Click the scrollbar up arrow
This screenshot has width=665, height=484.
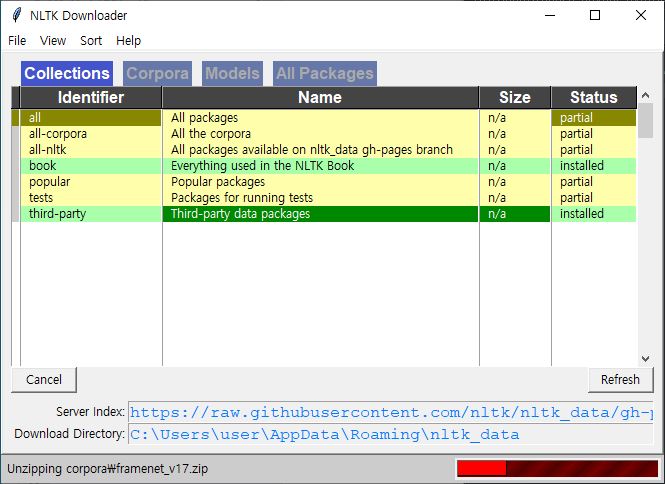pyautogui.click(x=645, y=95)
